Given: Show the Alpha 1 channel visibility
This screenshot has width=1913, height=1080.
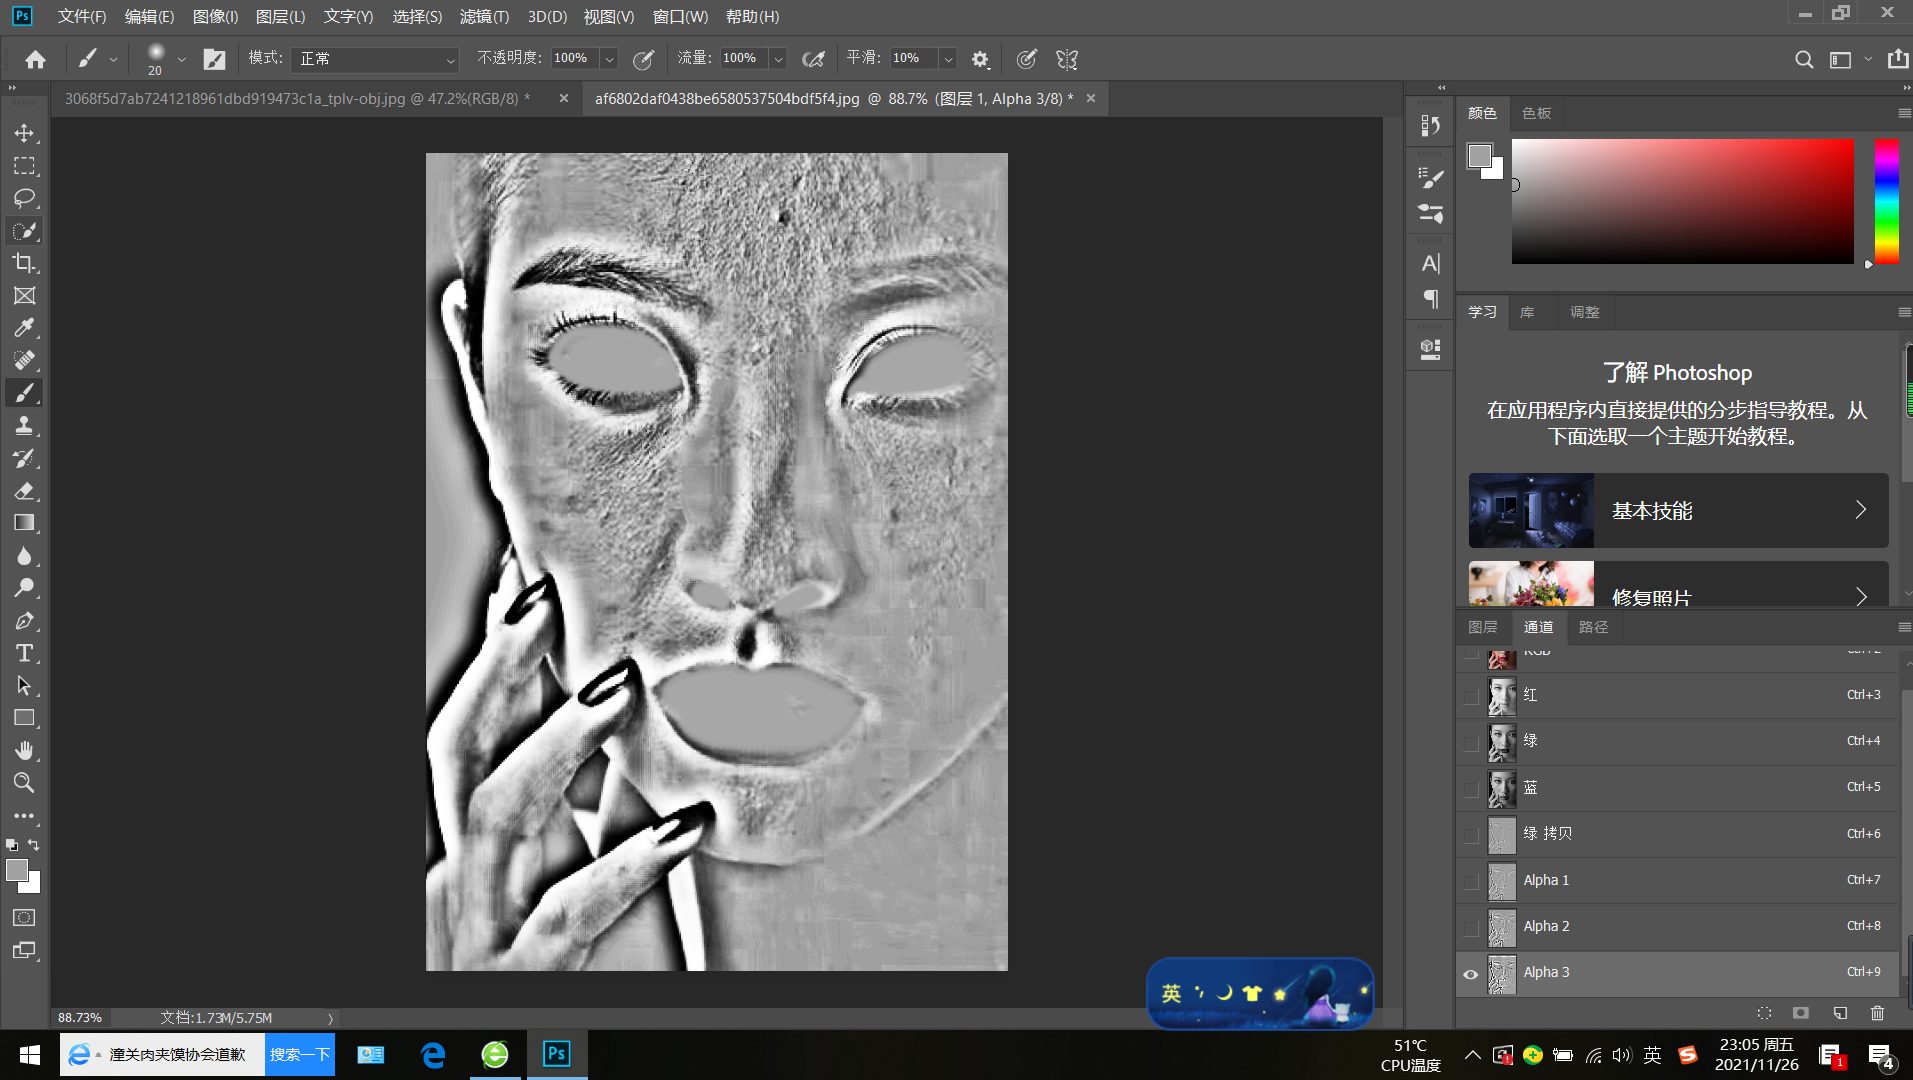Looking at the screenshot, I should tap(1470, 881).
